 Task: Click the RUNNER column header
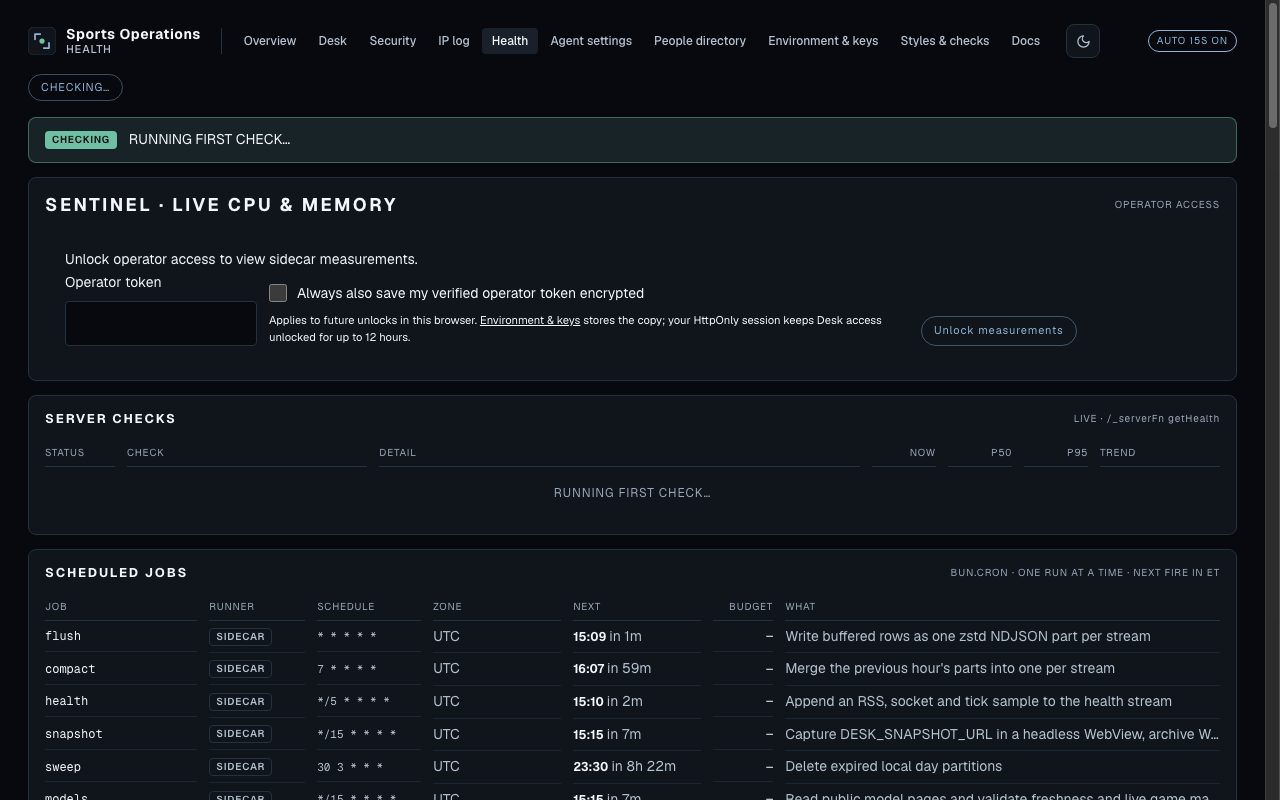coord(232,607)
